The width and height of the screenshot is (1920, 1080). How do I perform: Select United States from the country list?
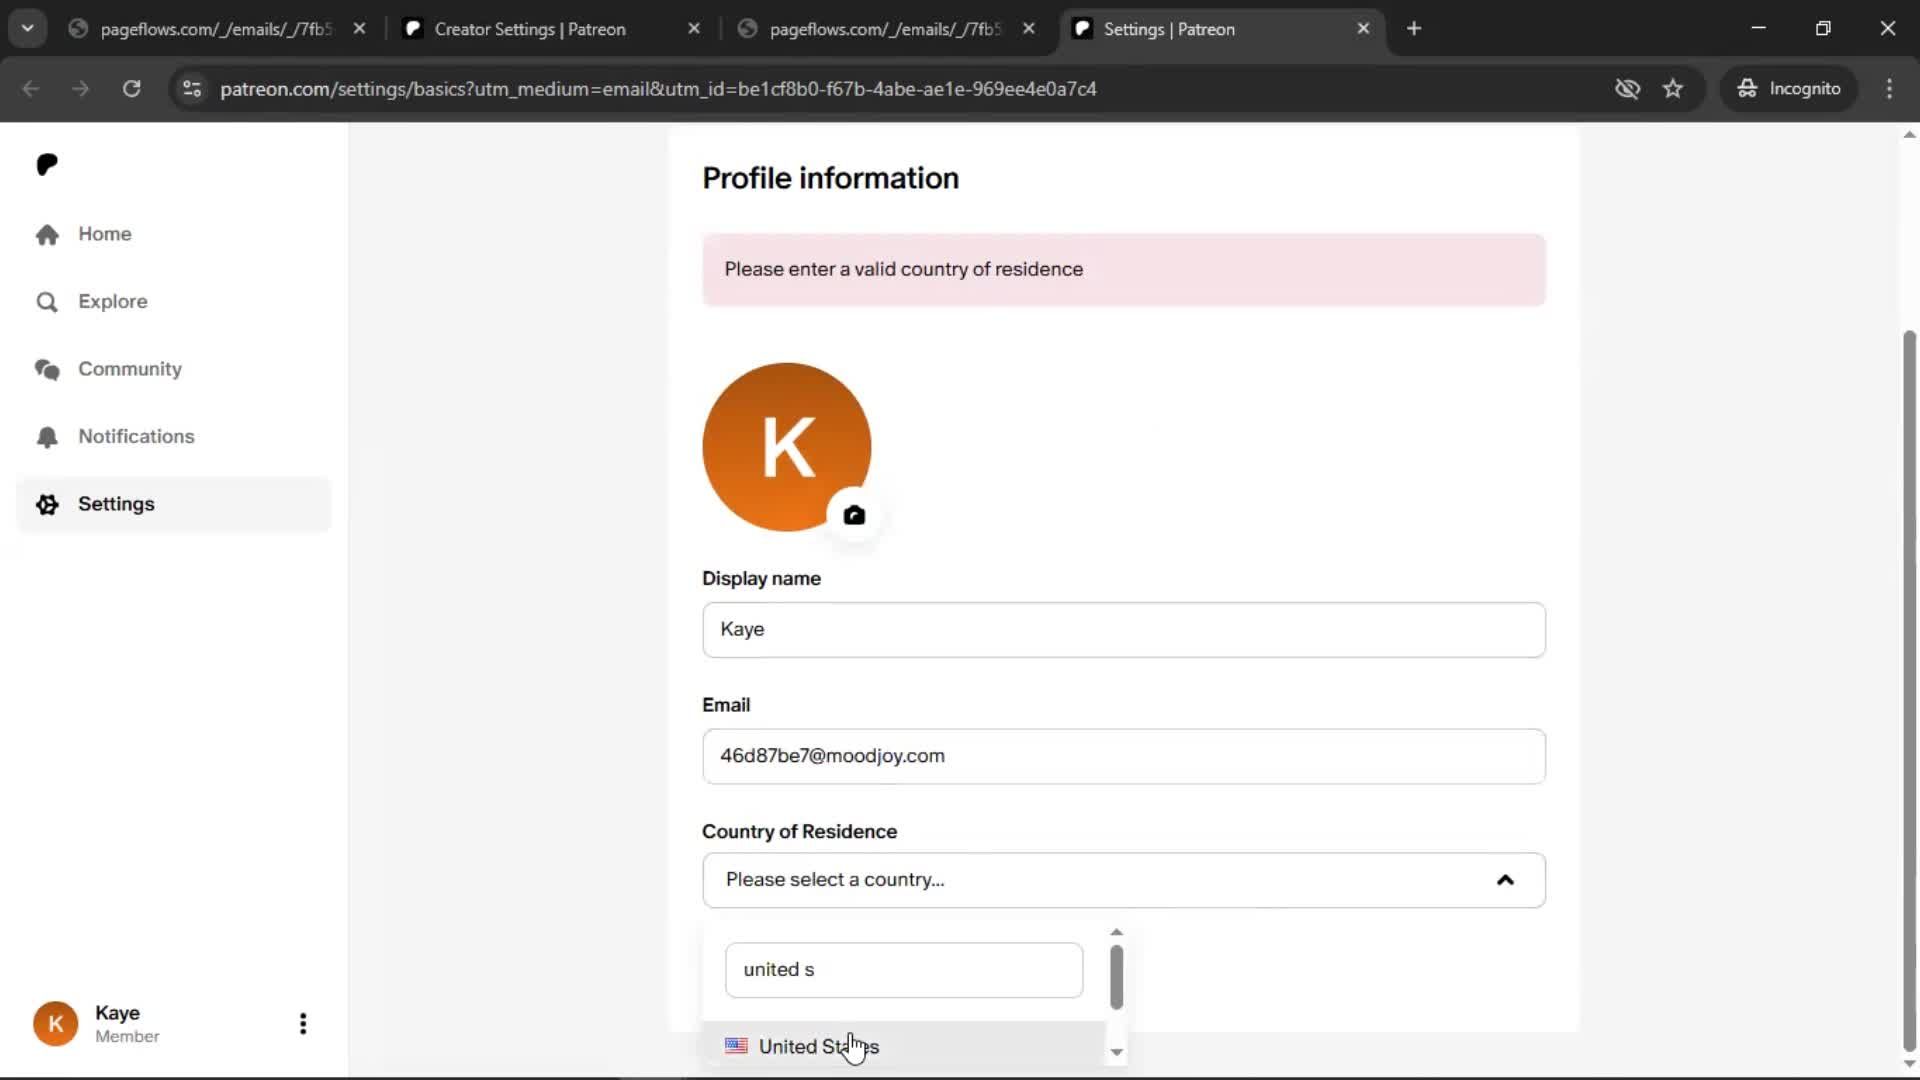(x=904, y=1046)
